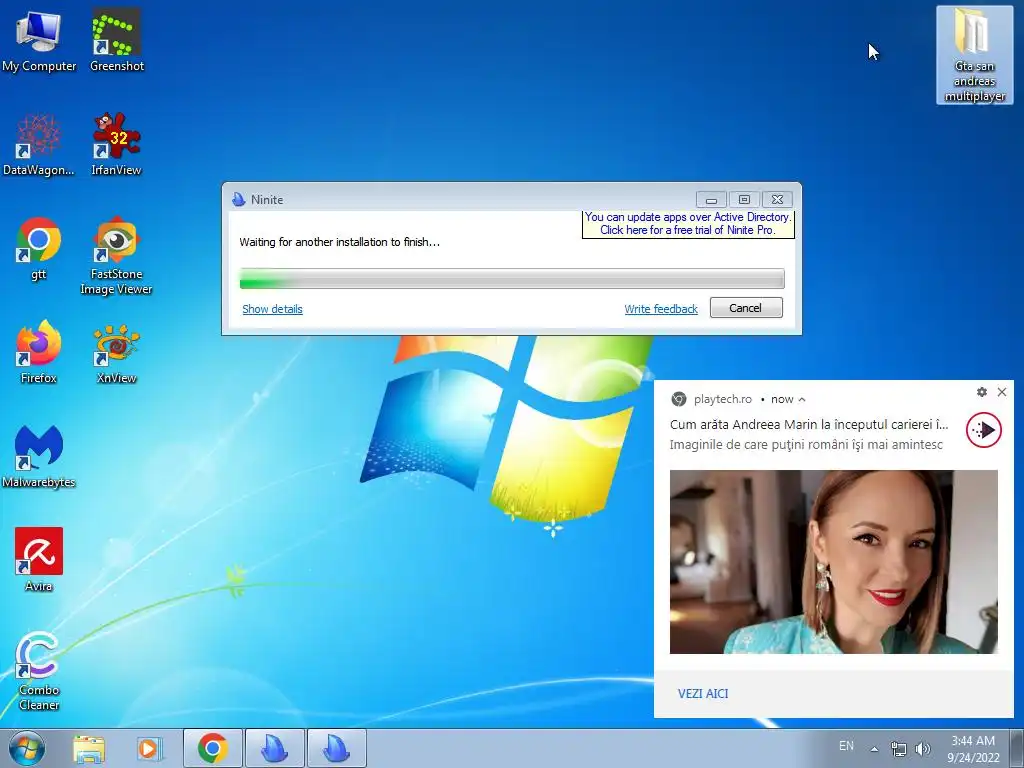1024x768 pixels.
Task: Click VEZI AICI in the notification
Action: click(703, 694)
